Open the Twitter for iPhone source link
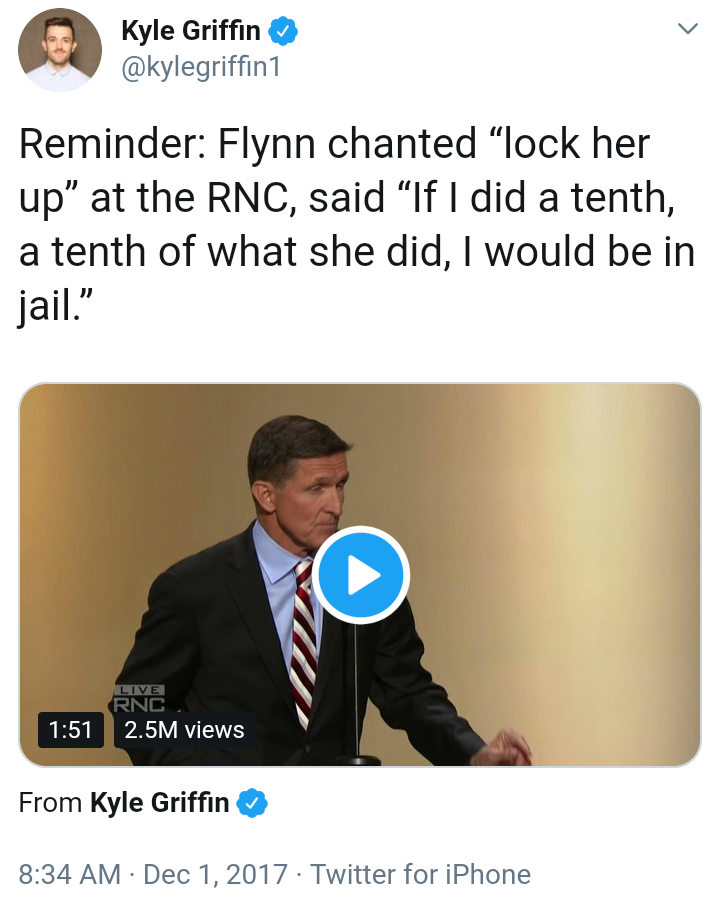 (420, 874)
